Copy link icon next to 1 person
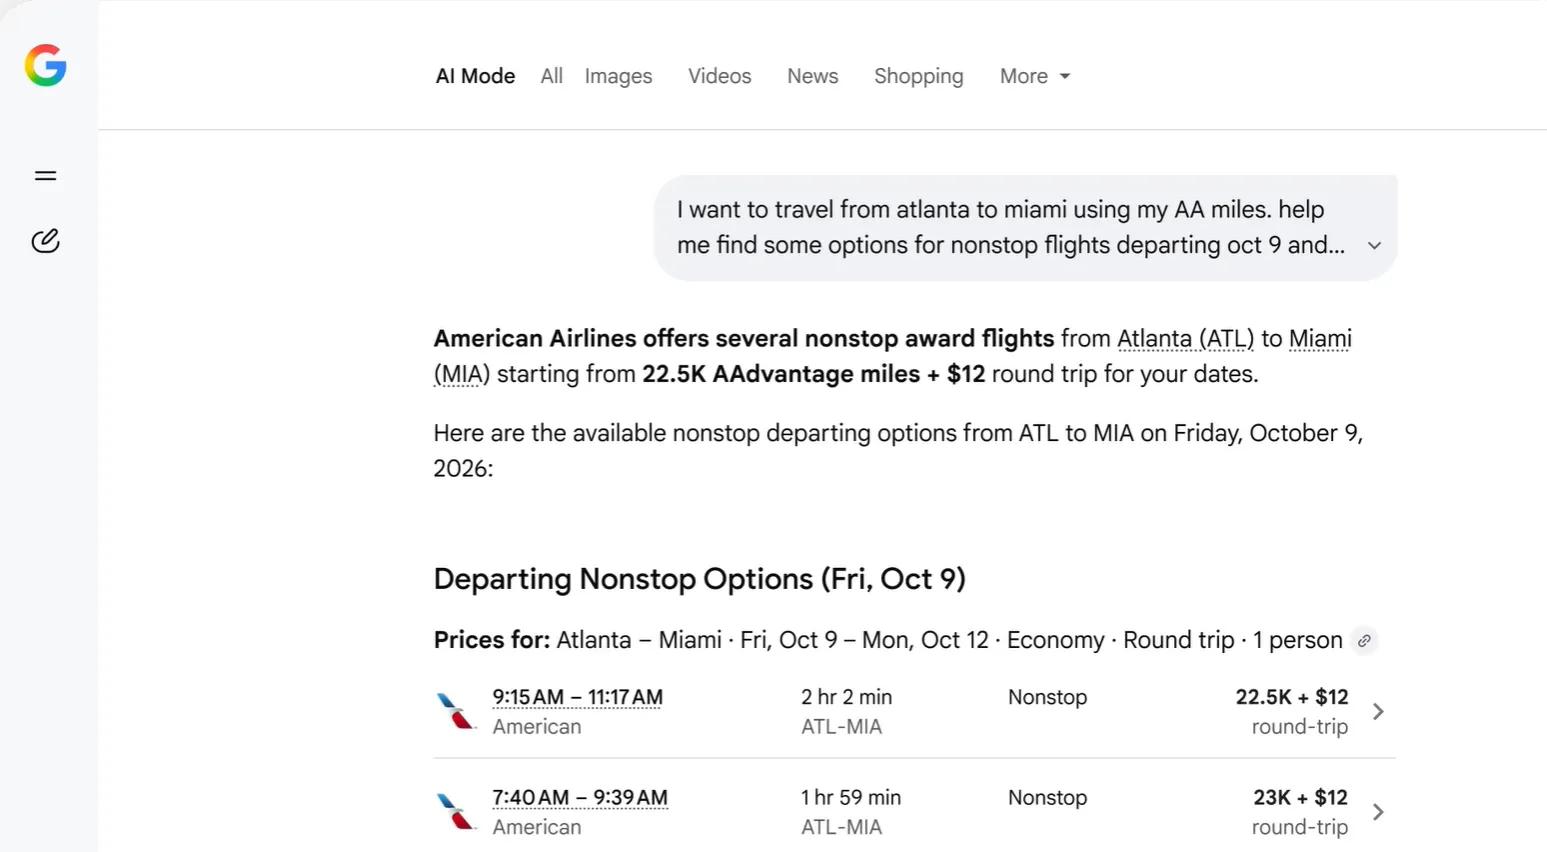 (1364, 641)
